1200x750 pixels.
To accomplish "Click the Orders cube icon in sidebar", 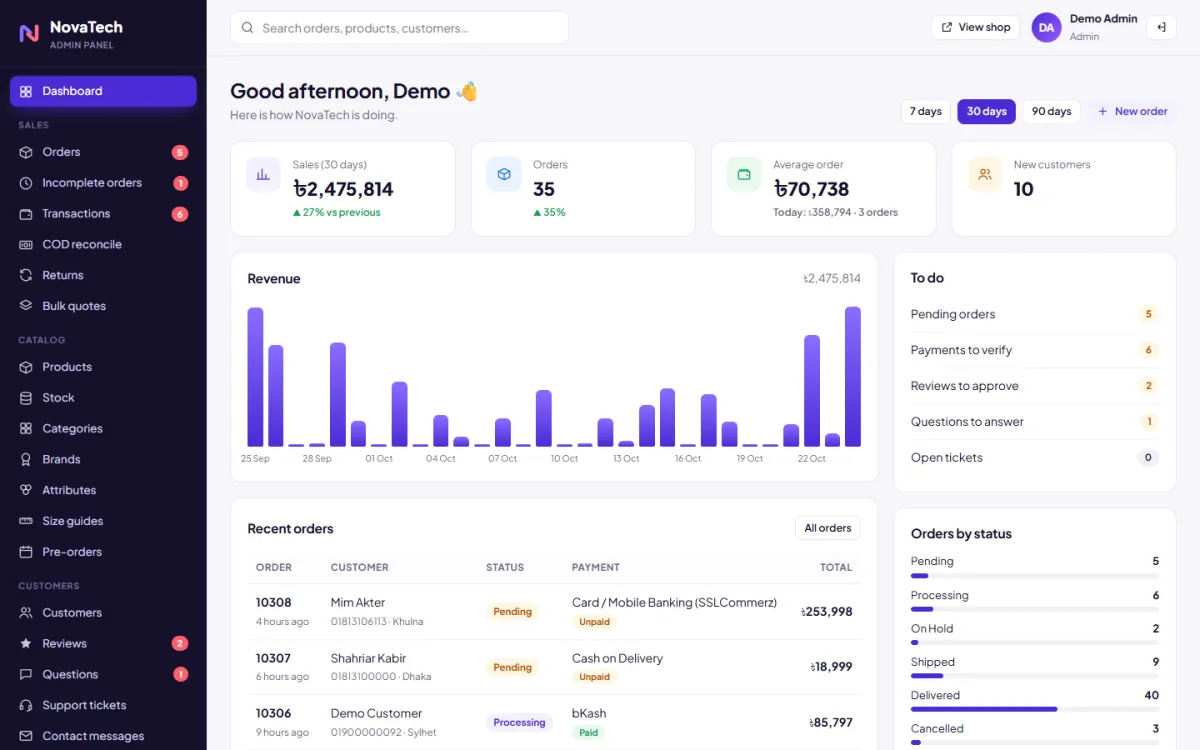I will tap(26, 152).
